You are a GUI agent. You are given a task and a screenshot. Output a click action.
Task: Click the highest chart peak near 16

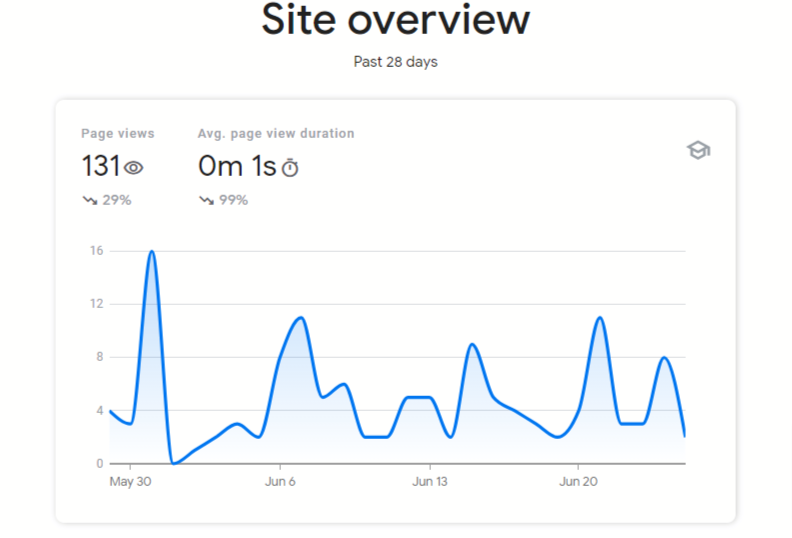coord(152,252)
